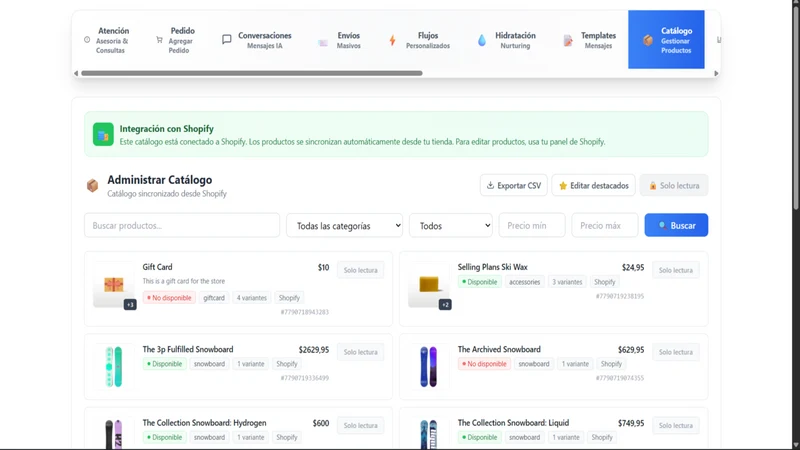
Task: Open the Templates Mensajes tab
Action: [589, 40]
